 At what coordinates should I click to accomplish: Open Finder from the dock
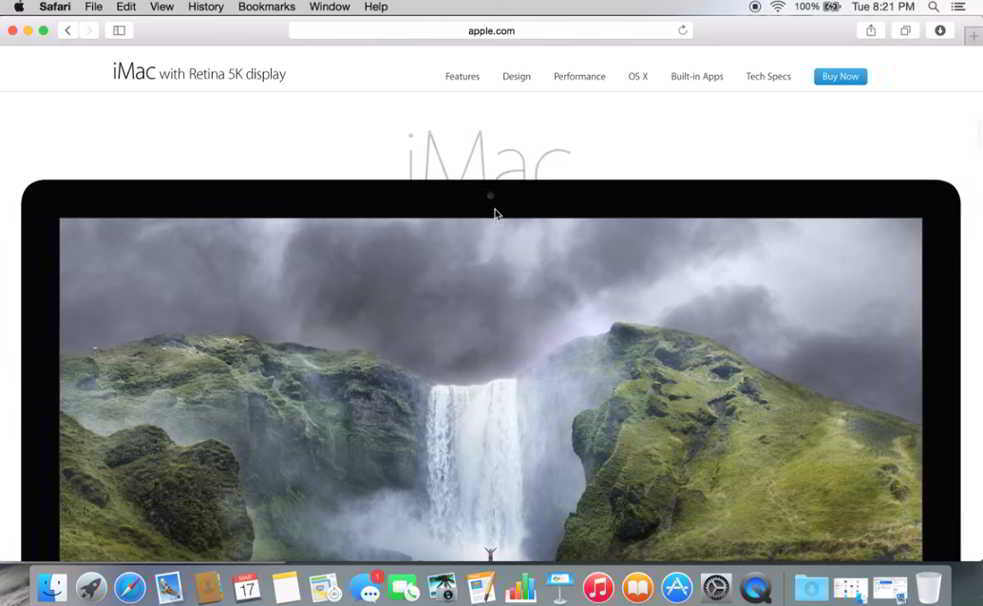click(x=52, y=588)
